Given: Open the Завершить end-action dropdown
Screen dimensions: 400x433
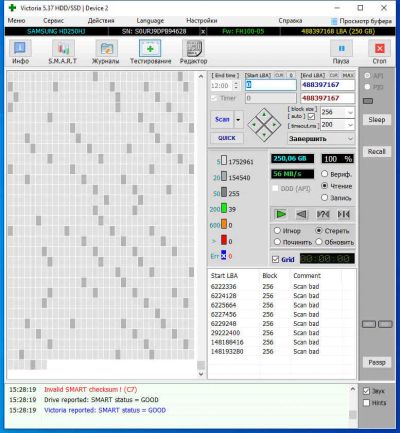Looking at the screenshot, I should pos(321,139).
